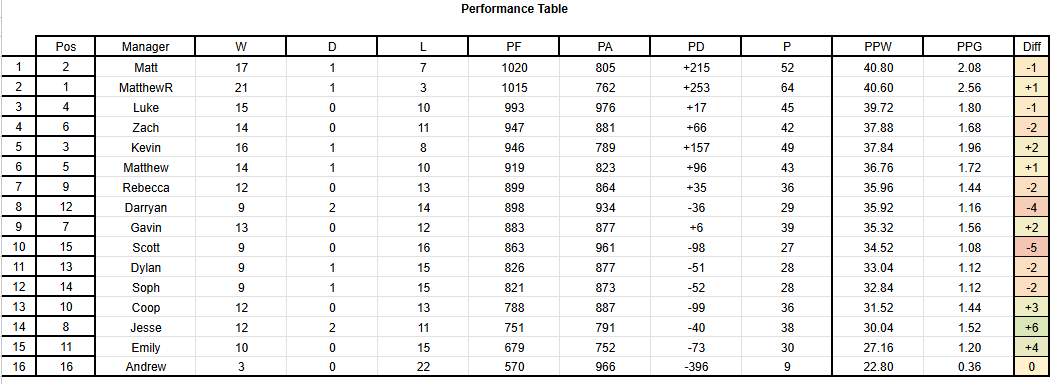This screenshot has width=1056, height=384.
Task: Select the cell containing MatthewR
Action: [145, 88]
